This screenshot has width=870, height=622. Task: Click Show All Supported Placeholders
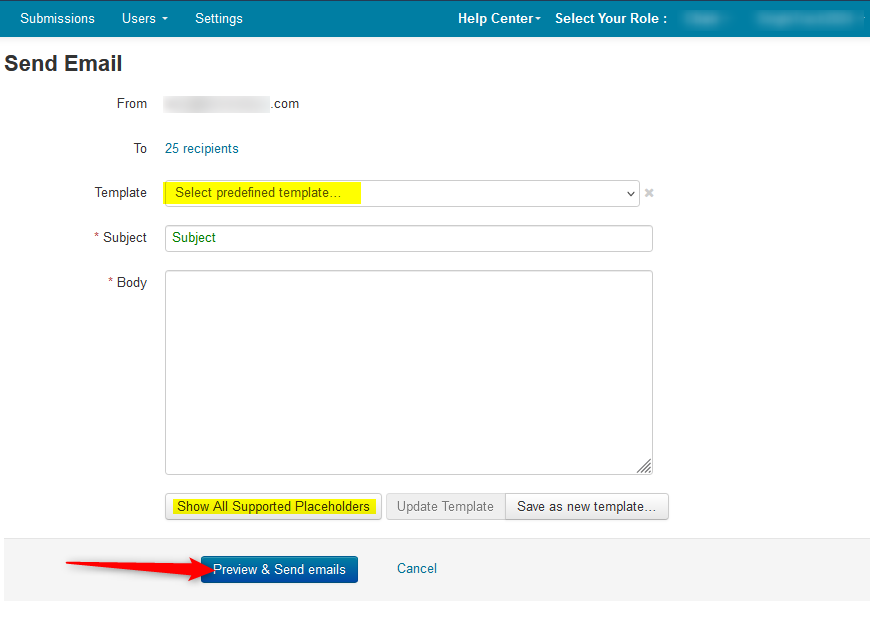point(272,506)
